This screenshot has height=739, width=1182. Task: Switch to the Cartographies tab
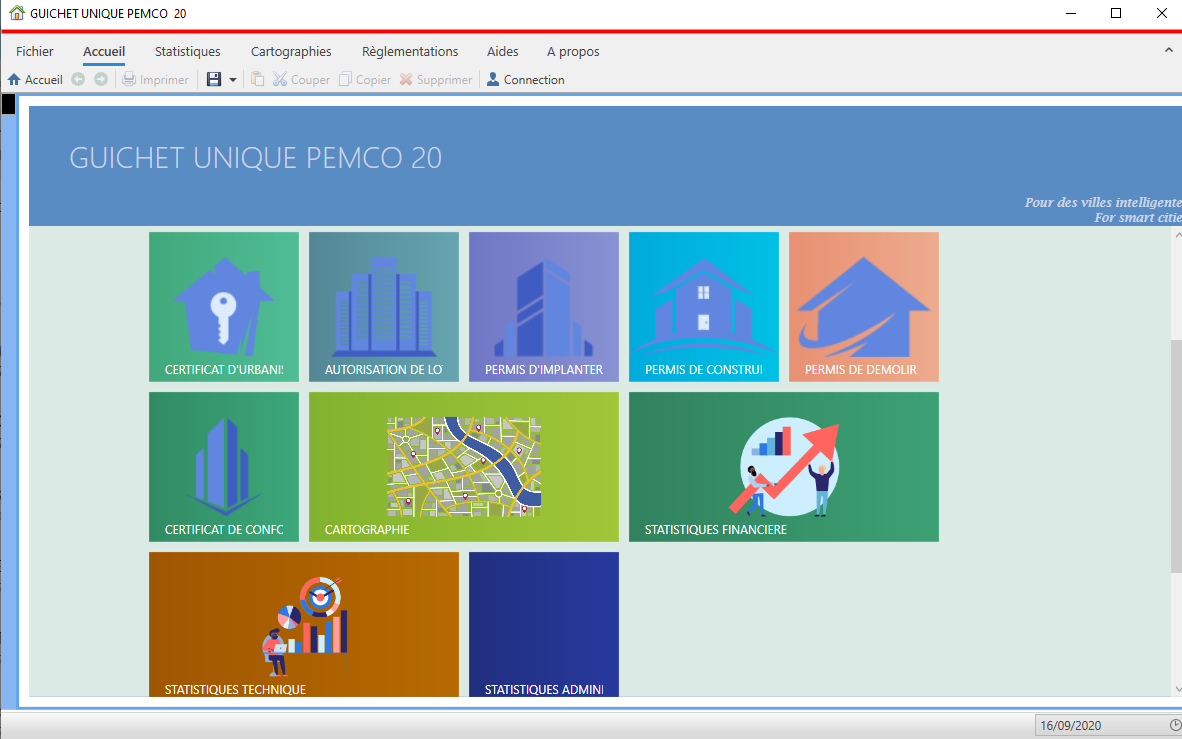(x=291, y=51)
